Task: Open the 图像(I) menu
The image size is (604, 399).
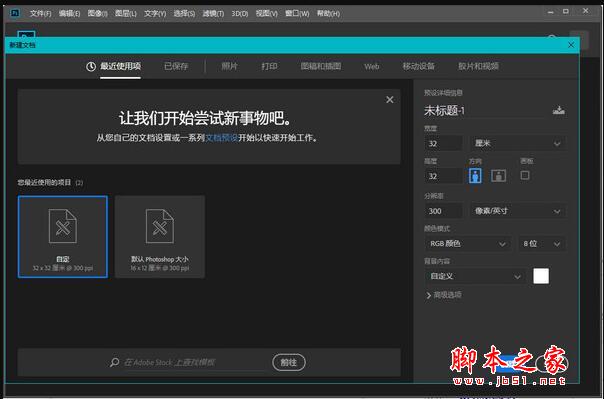Action: 97,13
